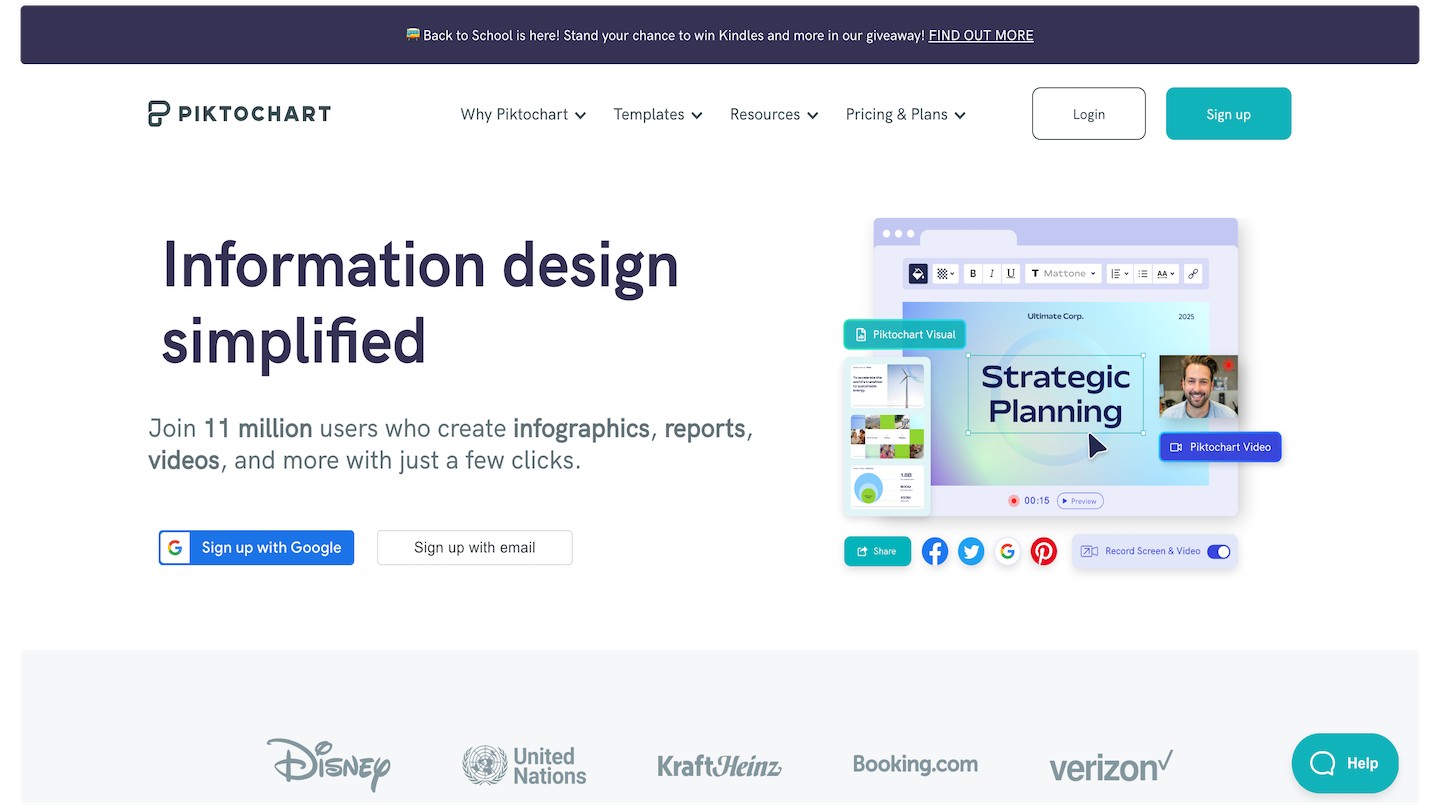Viewport: 1440px width, 810px height.
Task: Click the bulleted list icon in editor toolbar
Action: coord(1143,273)
